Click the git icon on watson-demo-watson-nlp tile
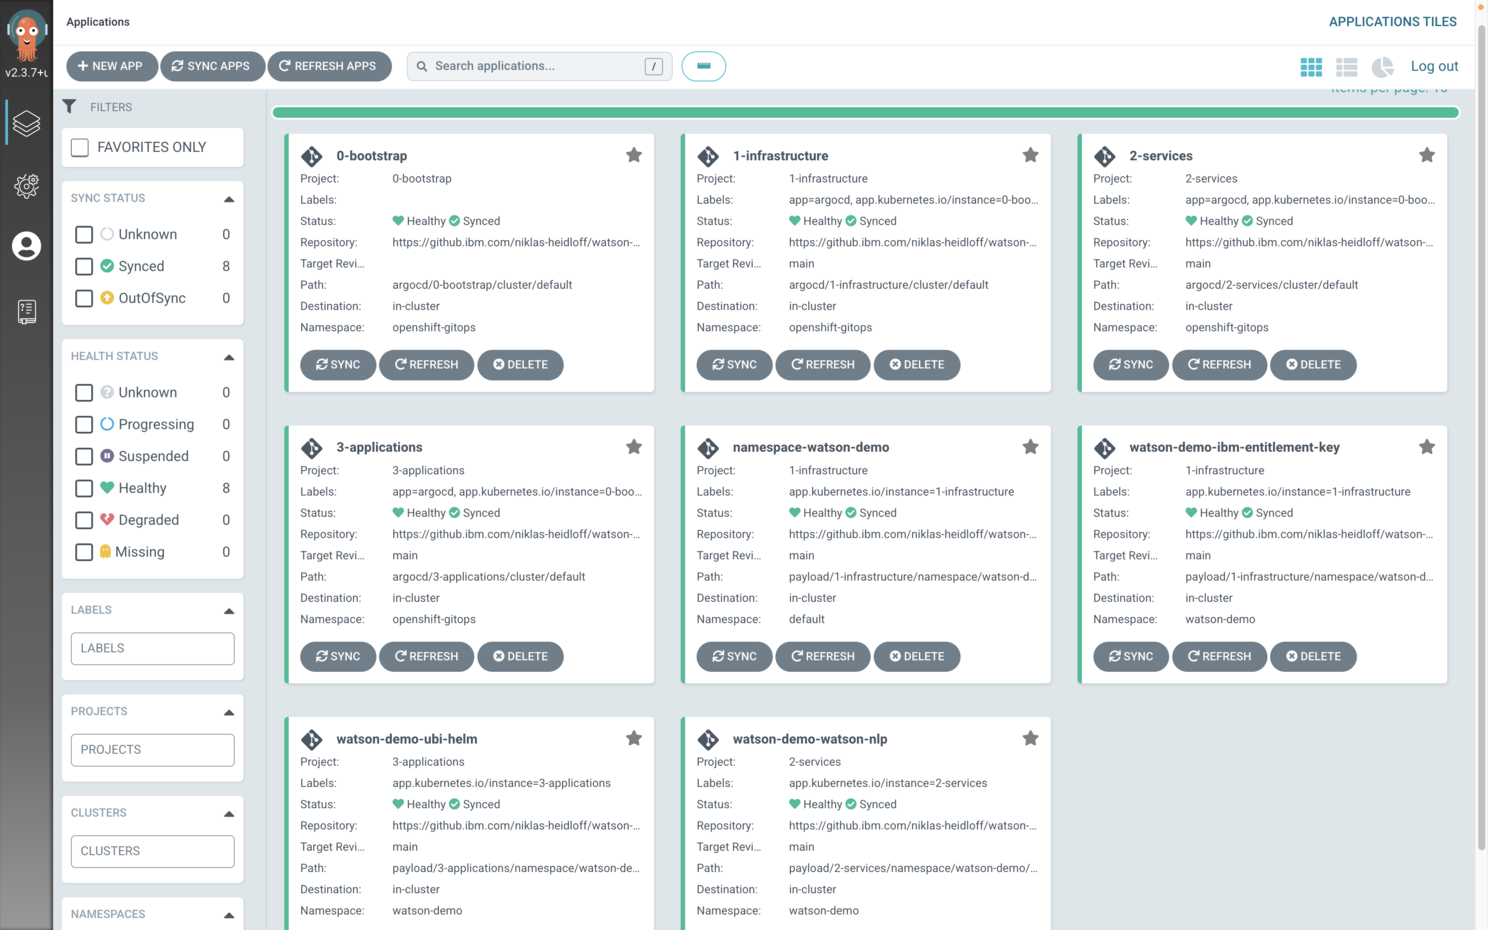This screenshot has width=1488, height=930. (x=708, y=739)
